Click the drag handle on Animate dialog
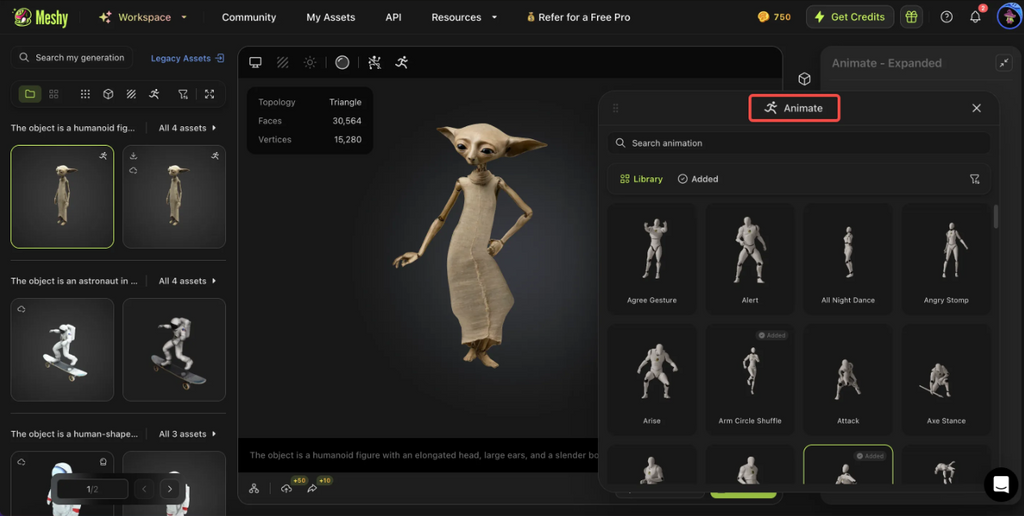This screenshot has height=516, width=1024. coord(615,108)
